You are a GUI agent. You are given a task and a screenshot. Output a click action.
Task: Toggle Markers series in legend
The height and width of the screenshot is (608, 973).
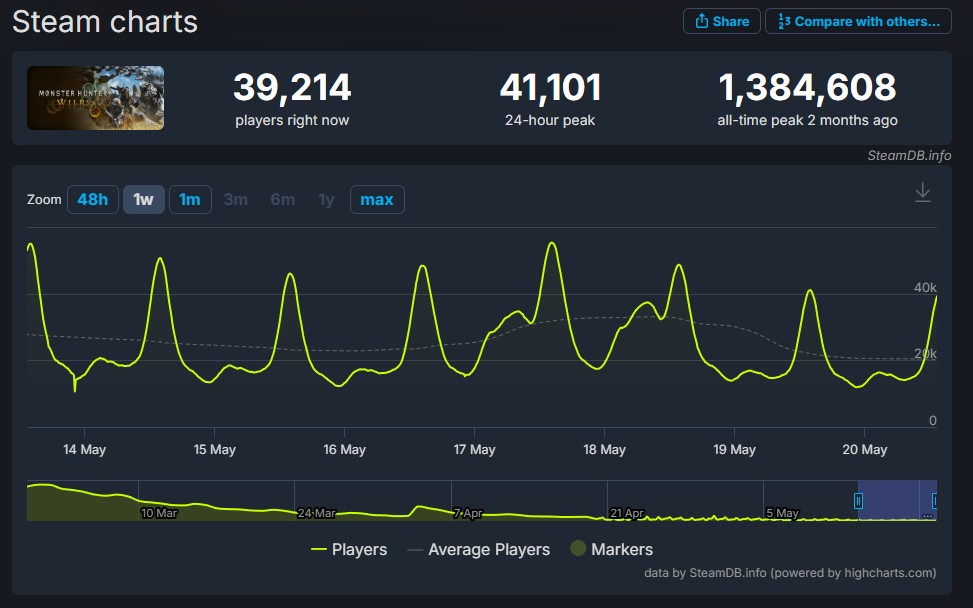tap(611, 549)
